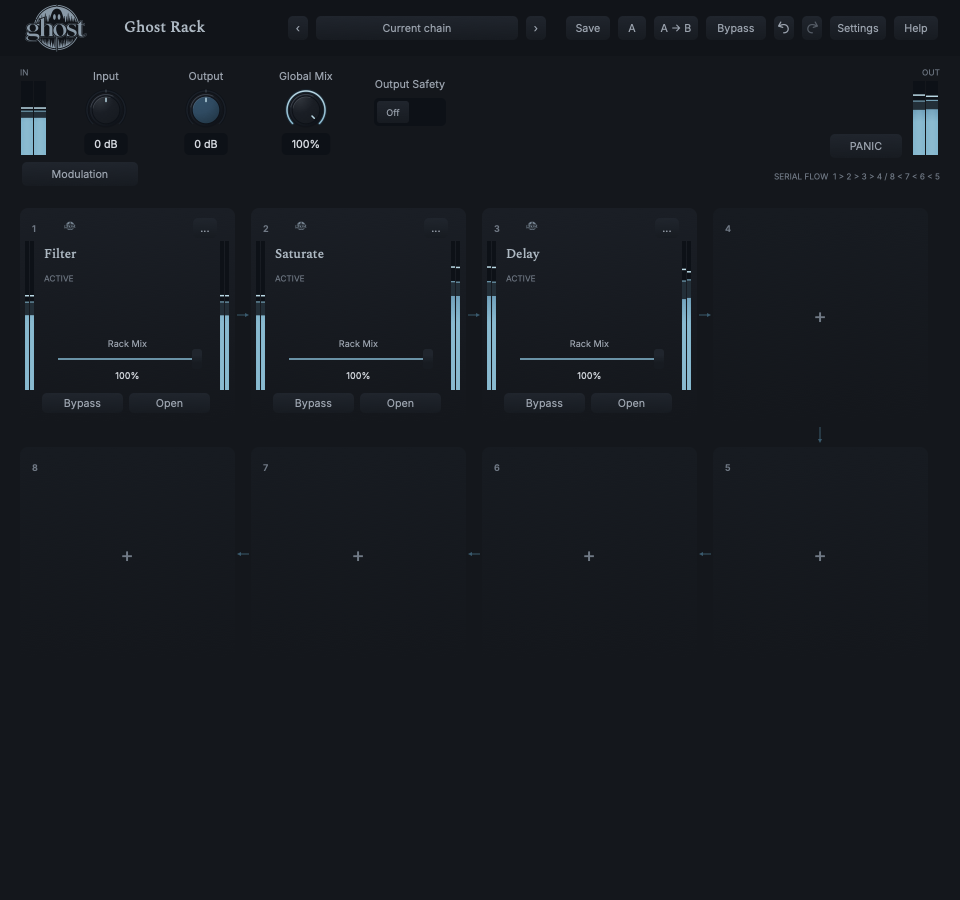Click the Saturate module title

[x=299, y=253]
